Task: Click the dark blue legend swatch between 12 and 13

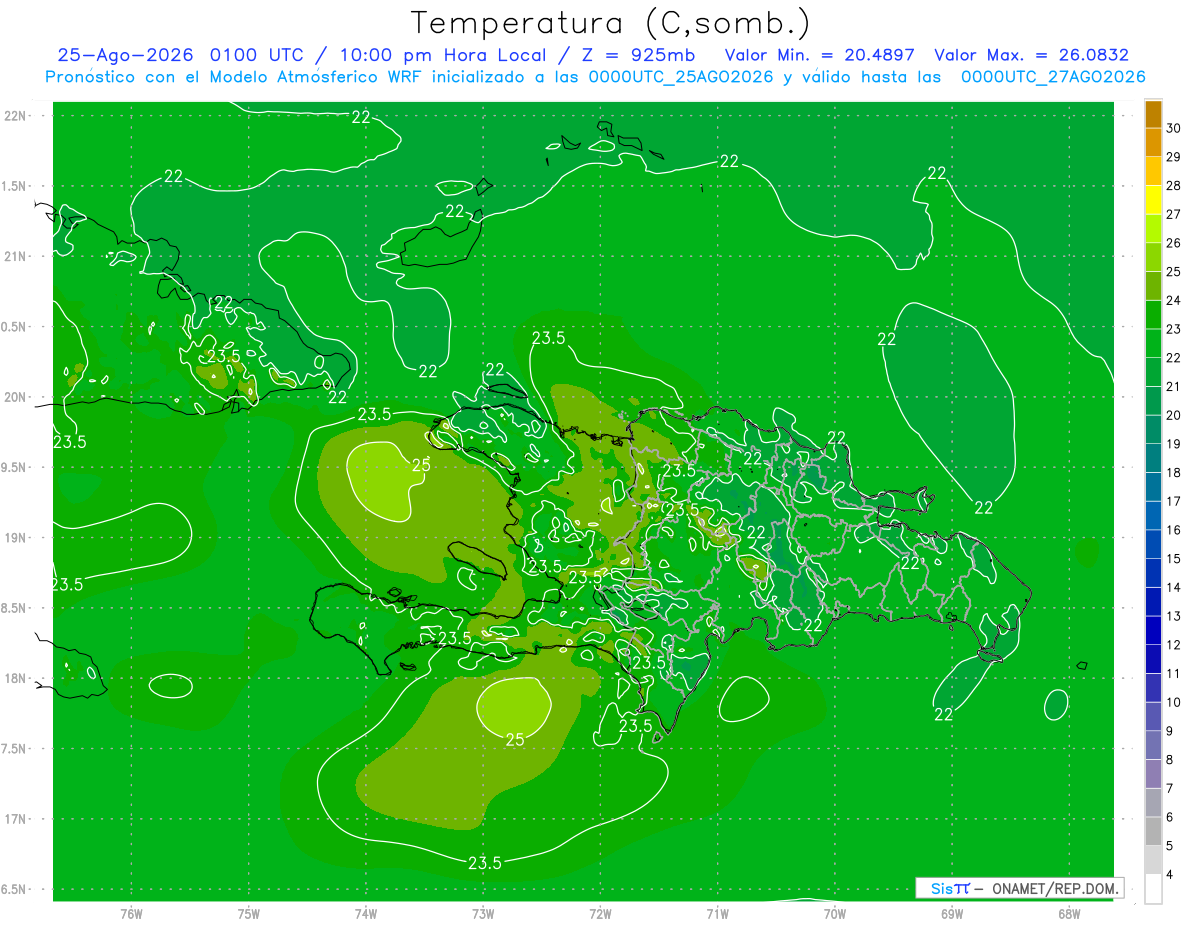Action: click(x=1153, y=630)
